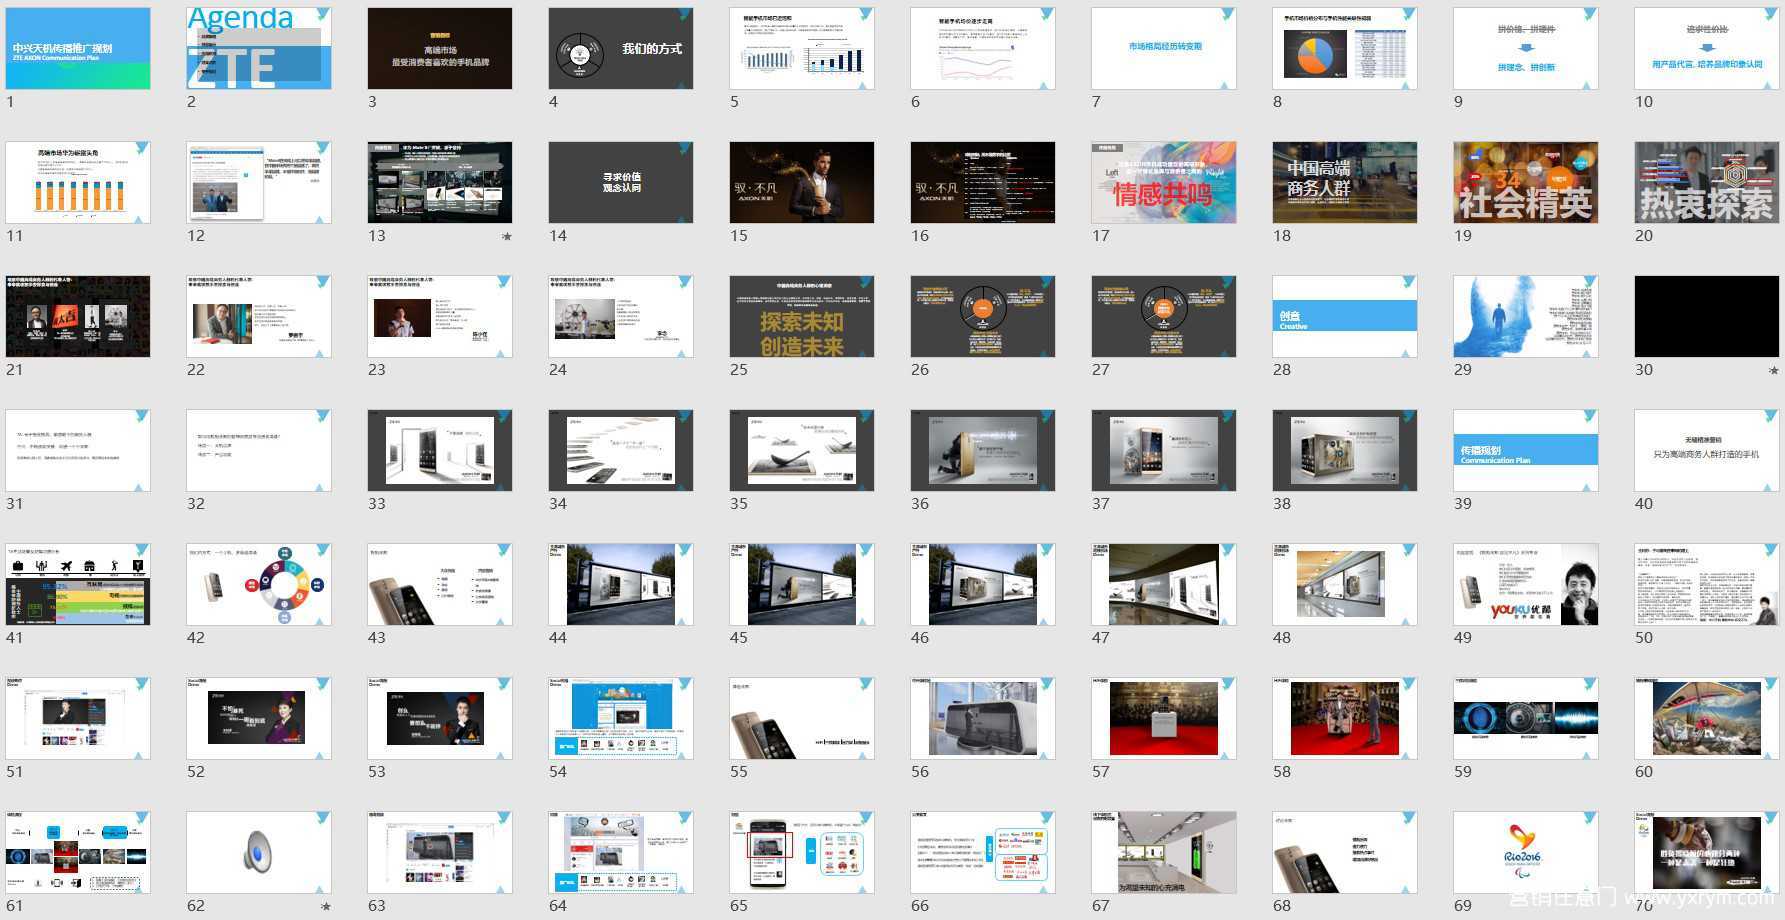Viewport: 1785px width, 920px height.
Task: Choose slide 5 bar chart thumbnail
Action: pos(802,48)
